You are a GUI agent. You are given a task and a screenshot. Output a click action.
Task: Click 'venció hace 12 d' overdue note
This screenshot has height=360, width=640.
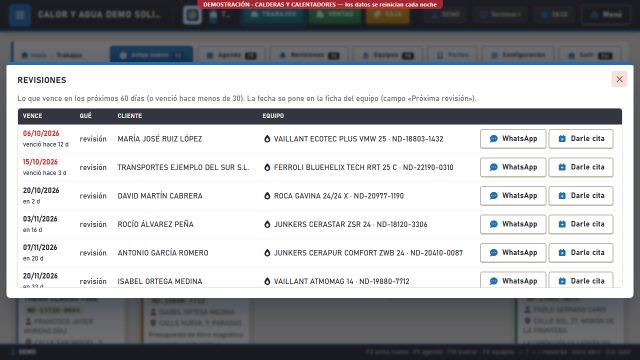coord(46,144)
